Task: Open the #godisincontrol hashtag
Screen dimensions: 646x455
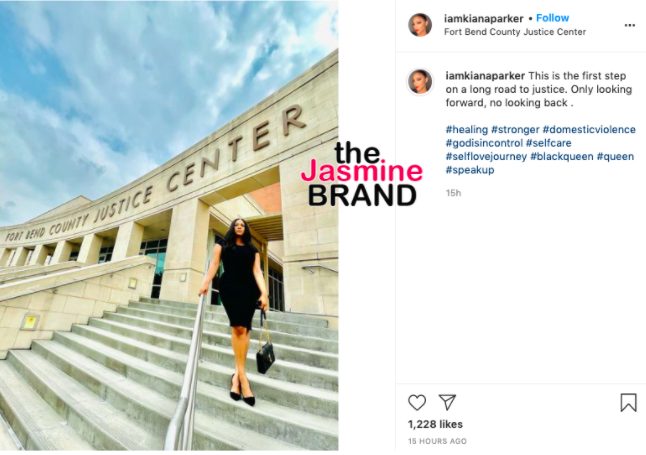Action: click(x=484, y=143)
